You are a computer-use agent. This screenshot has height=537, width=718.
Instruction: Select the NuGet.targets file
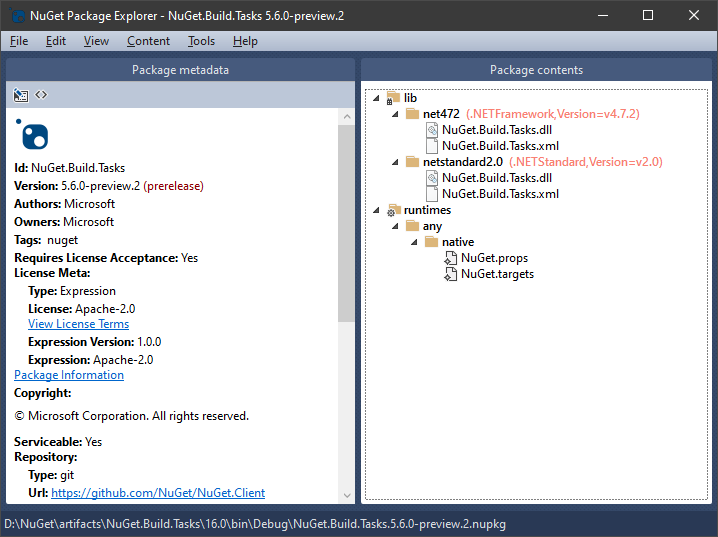[x=497, y=274]
